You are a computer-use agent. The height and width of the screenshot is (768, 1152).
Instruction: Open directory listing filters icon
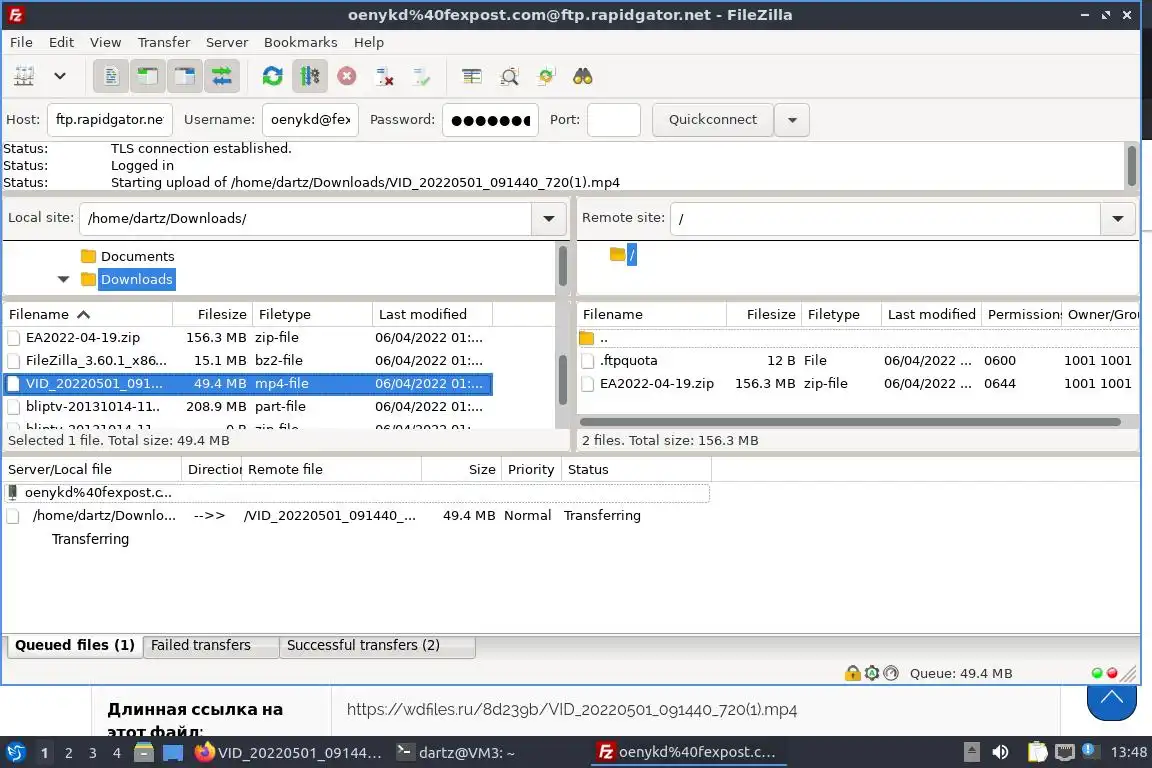[x=472, y=76]
